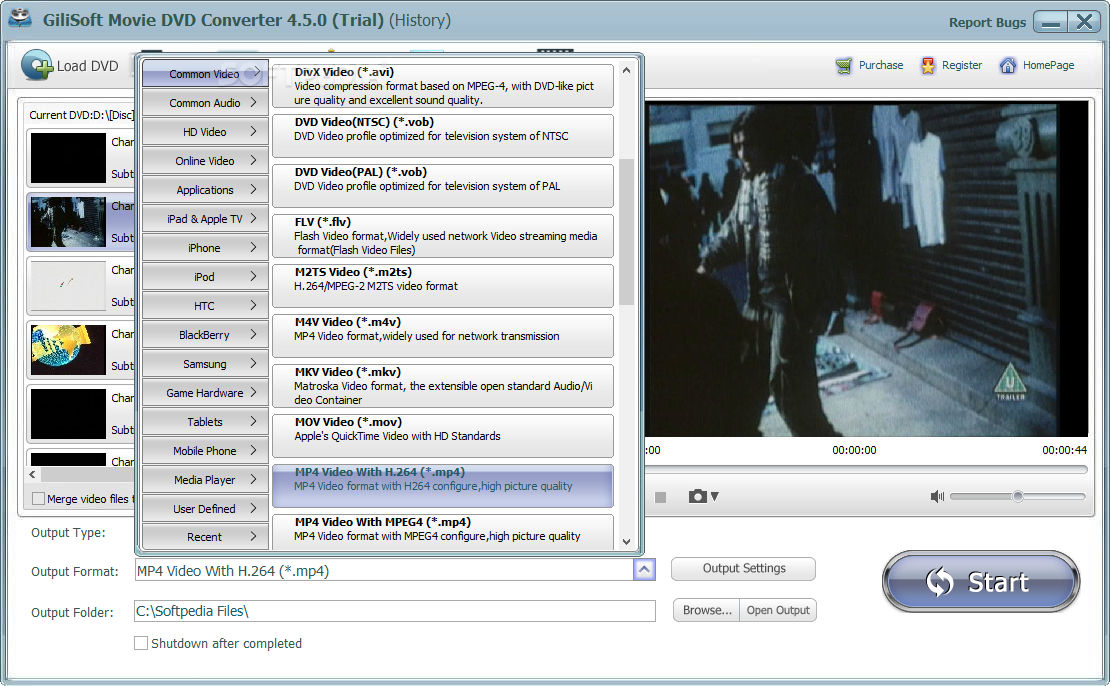Choose MP4 Video With MPEG4 format
The width and height of the screenshot is (1110, 686).
pos(443,532)
